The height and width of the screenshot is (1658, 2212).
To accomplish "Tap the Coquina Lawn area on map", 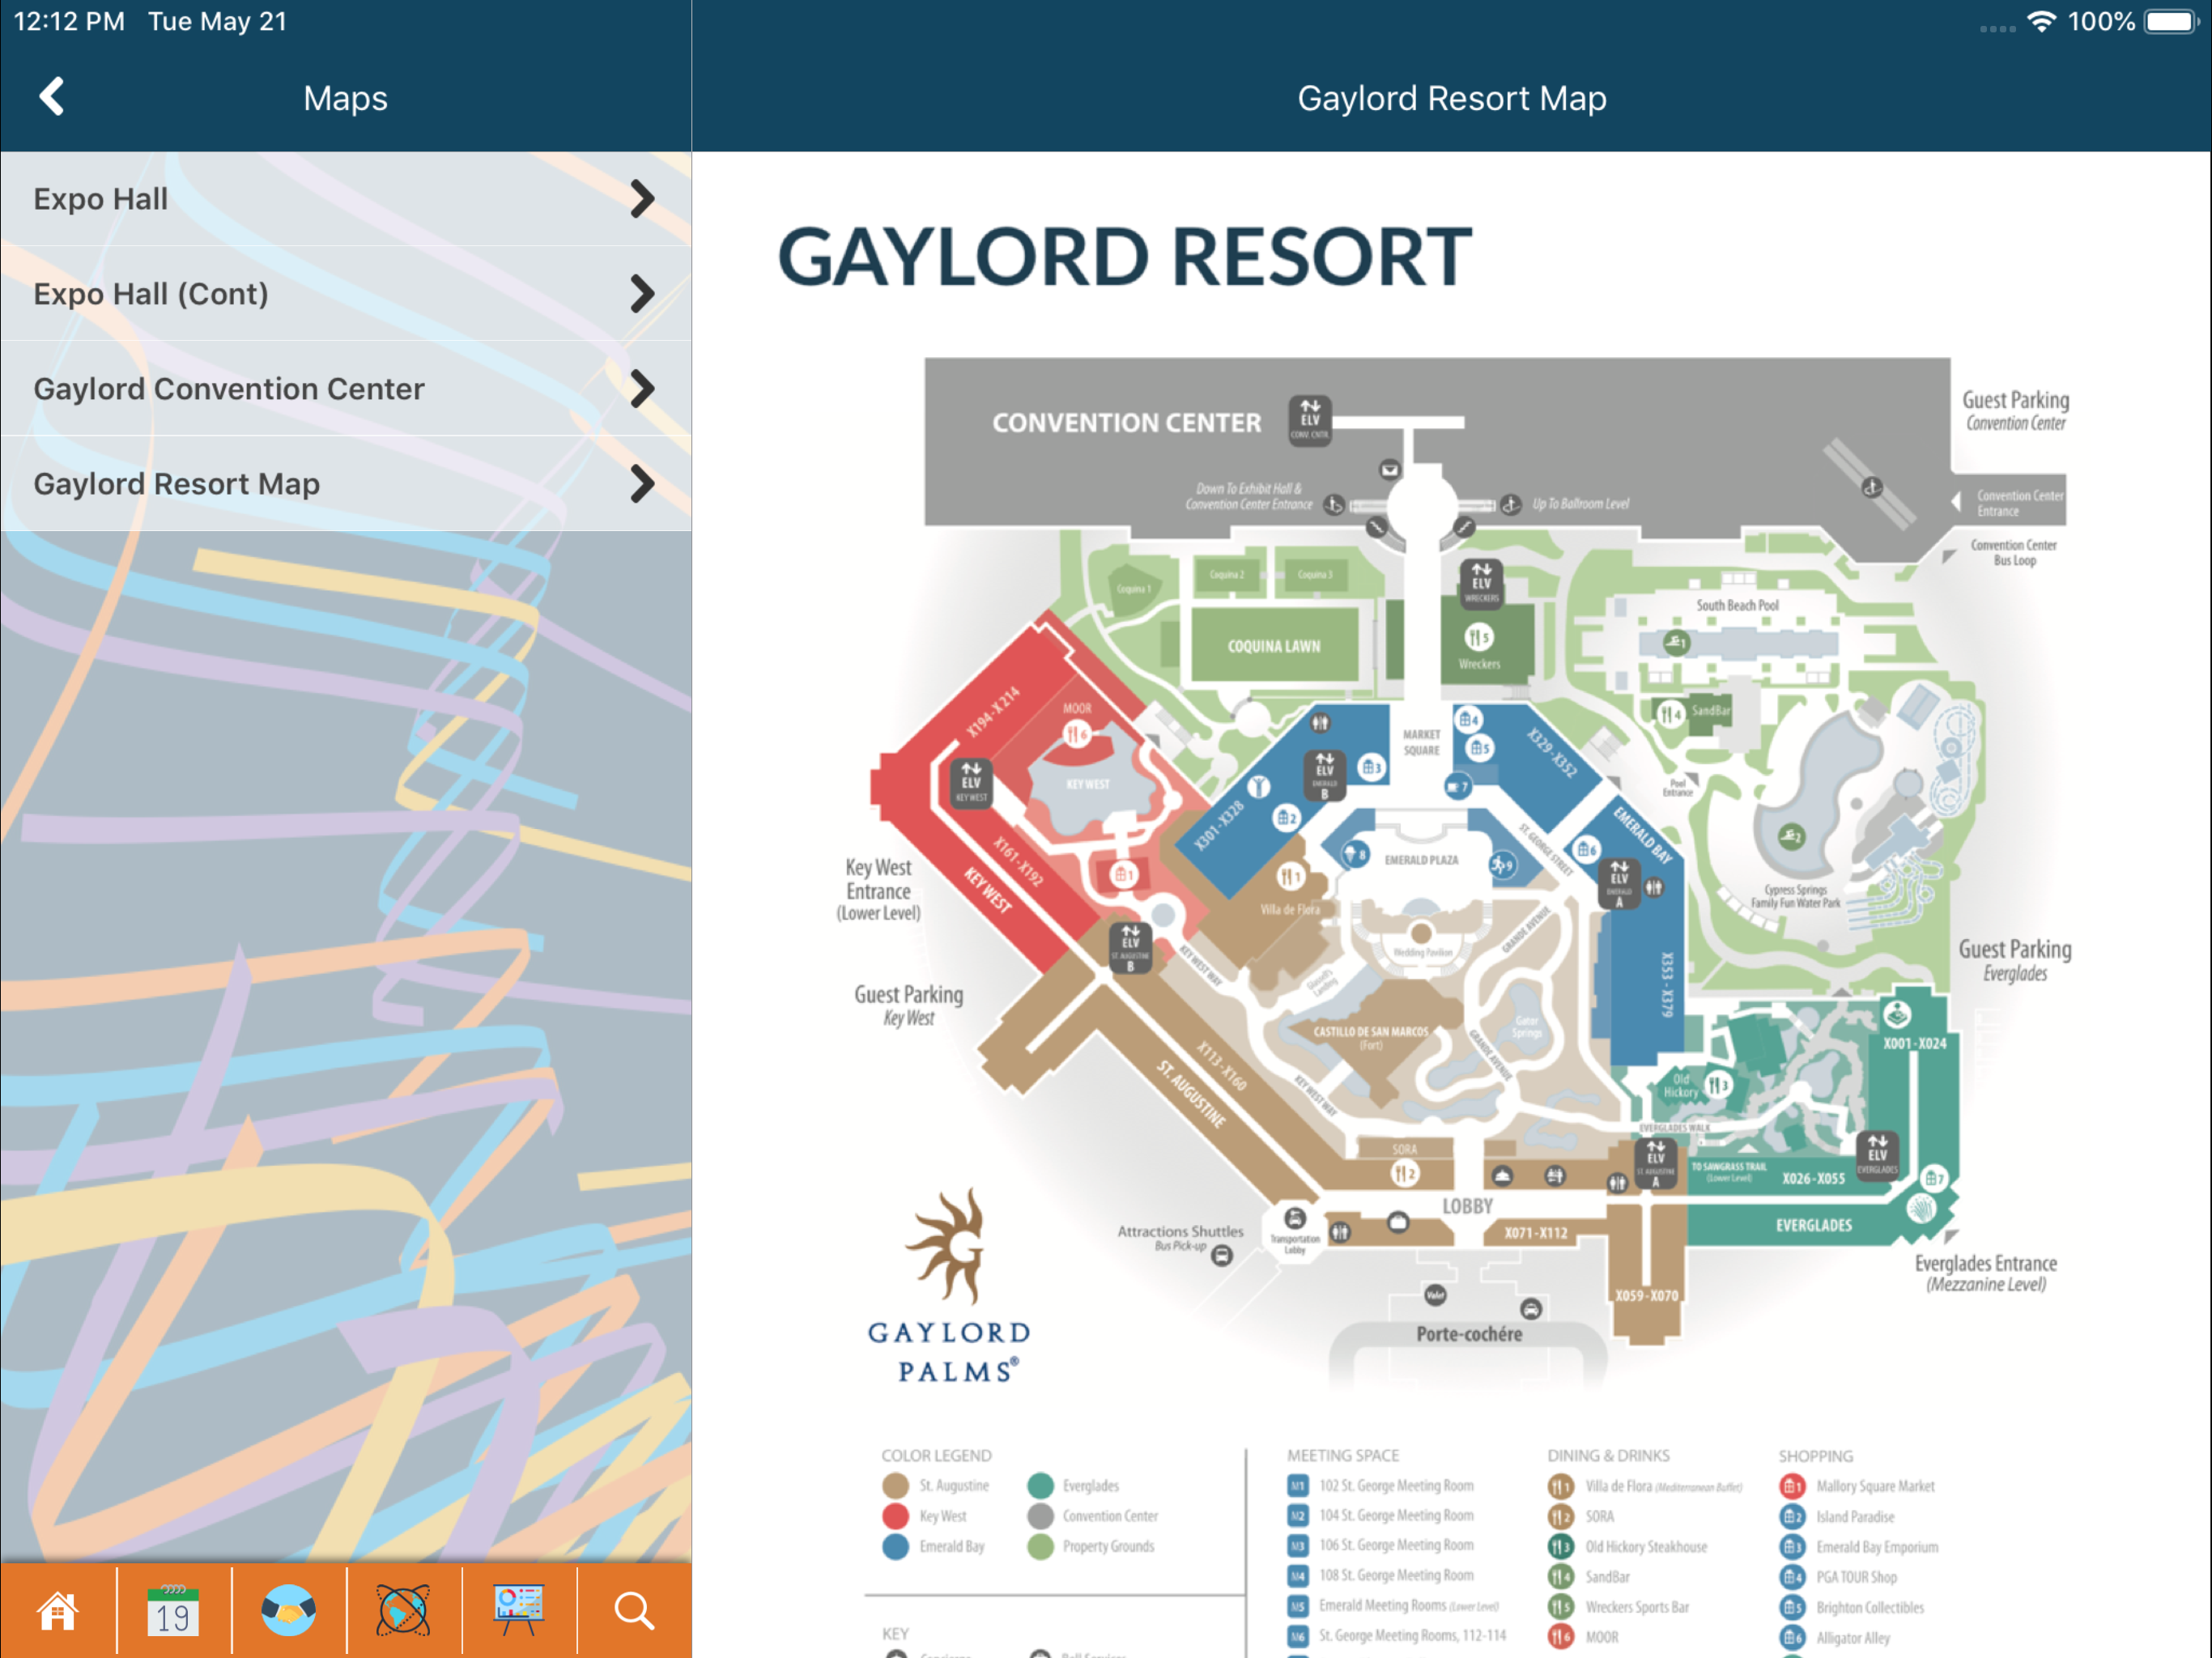I will (1274, 645).
